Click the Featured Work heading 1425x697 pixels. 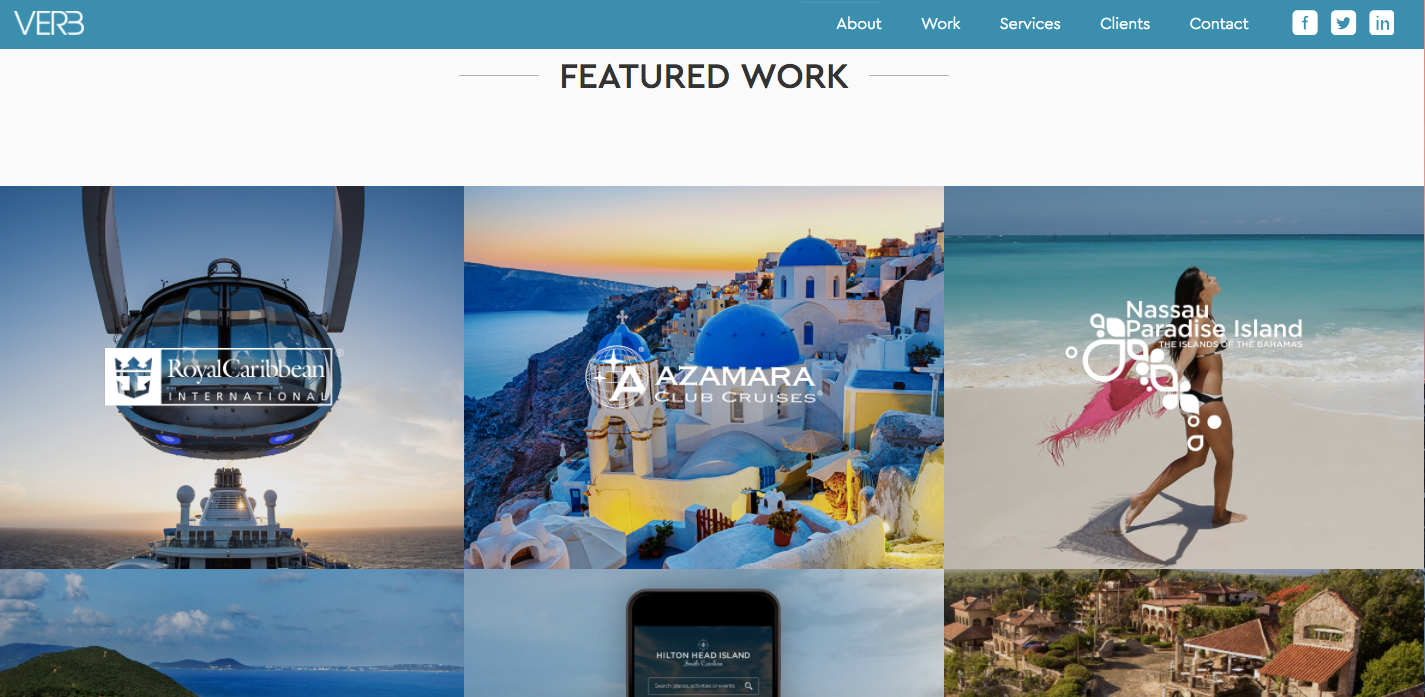coord(704,76)
